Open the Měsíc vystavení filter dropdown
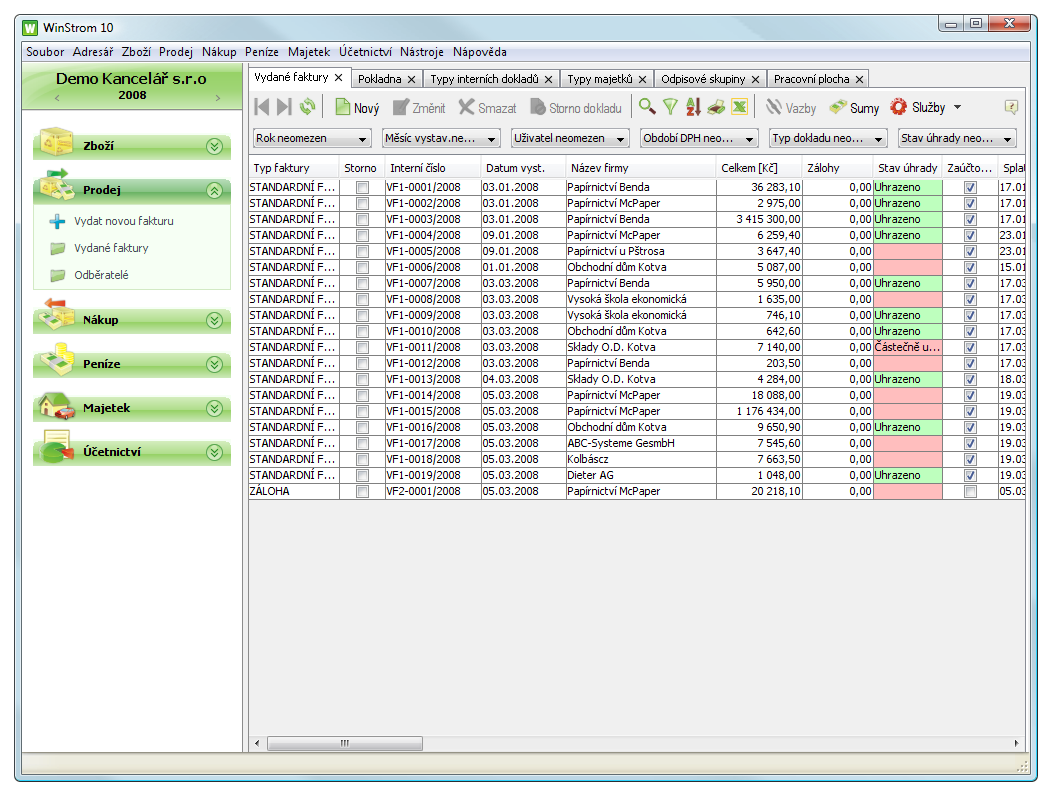The width and height of the screenshot is (1056, 800). point(441,138)
